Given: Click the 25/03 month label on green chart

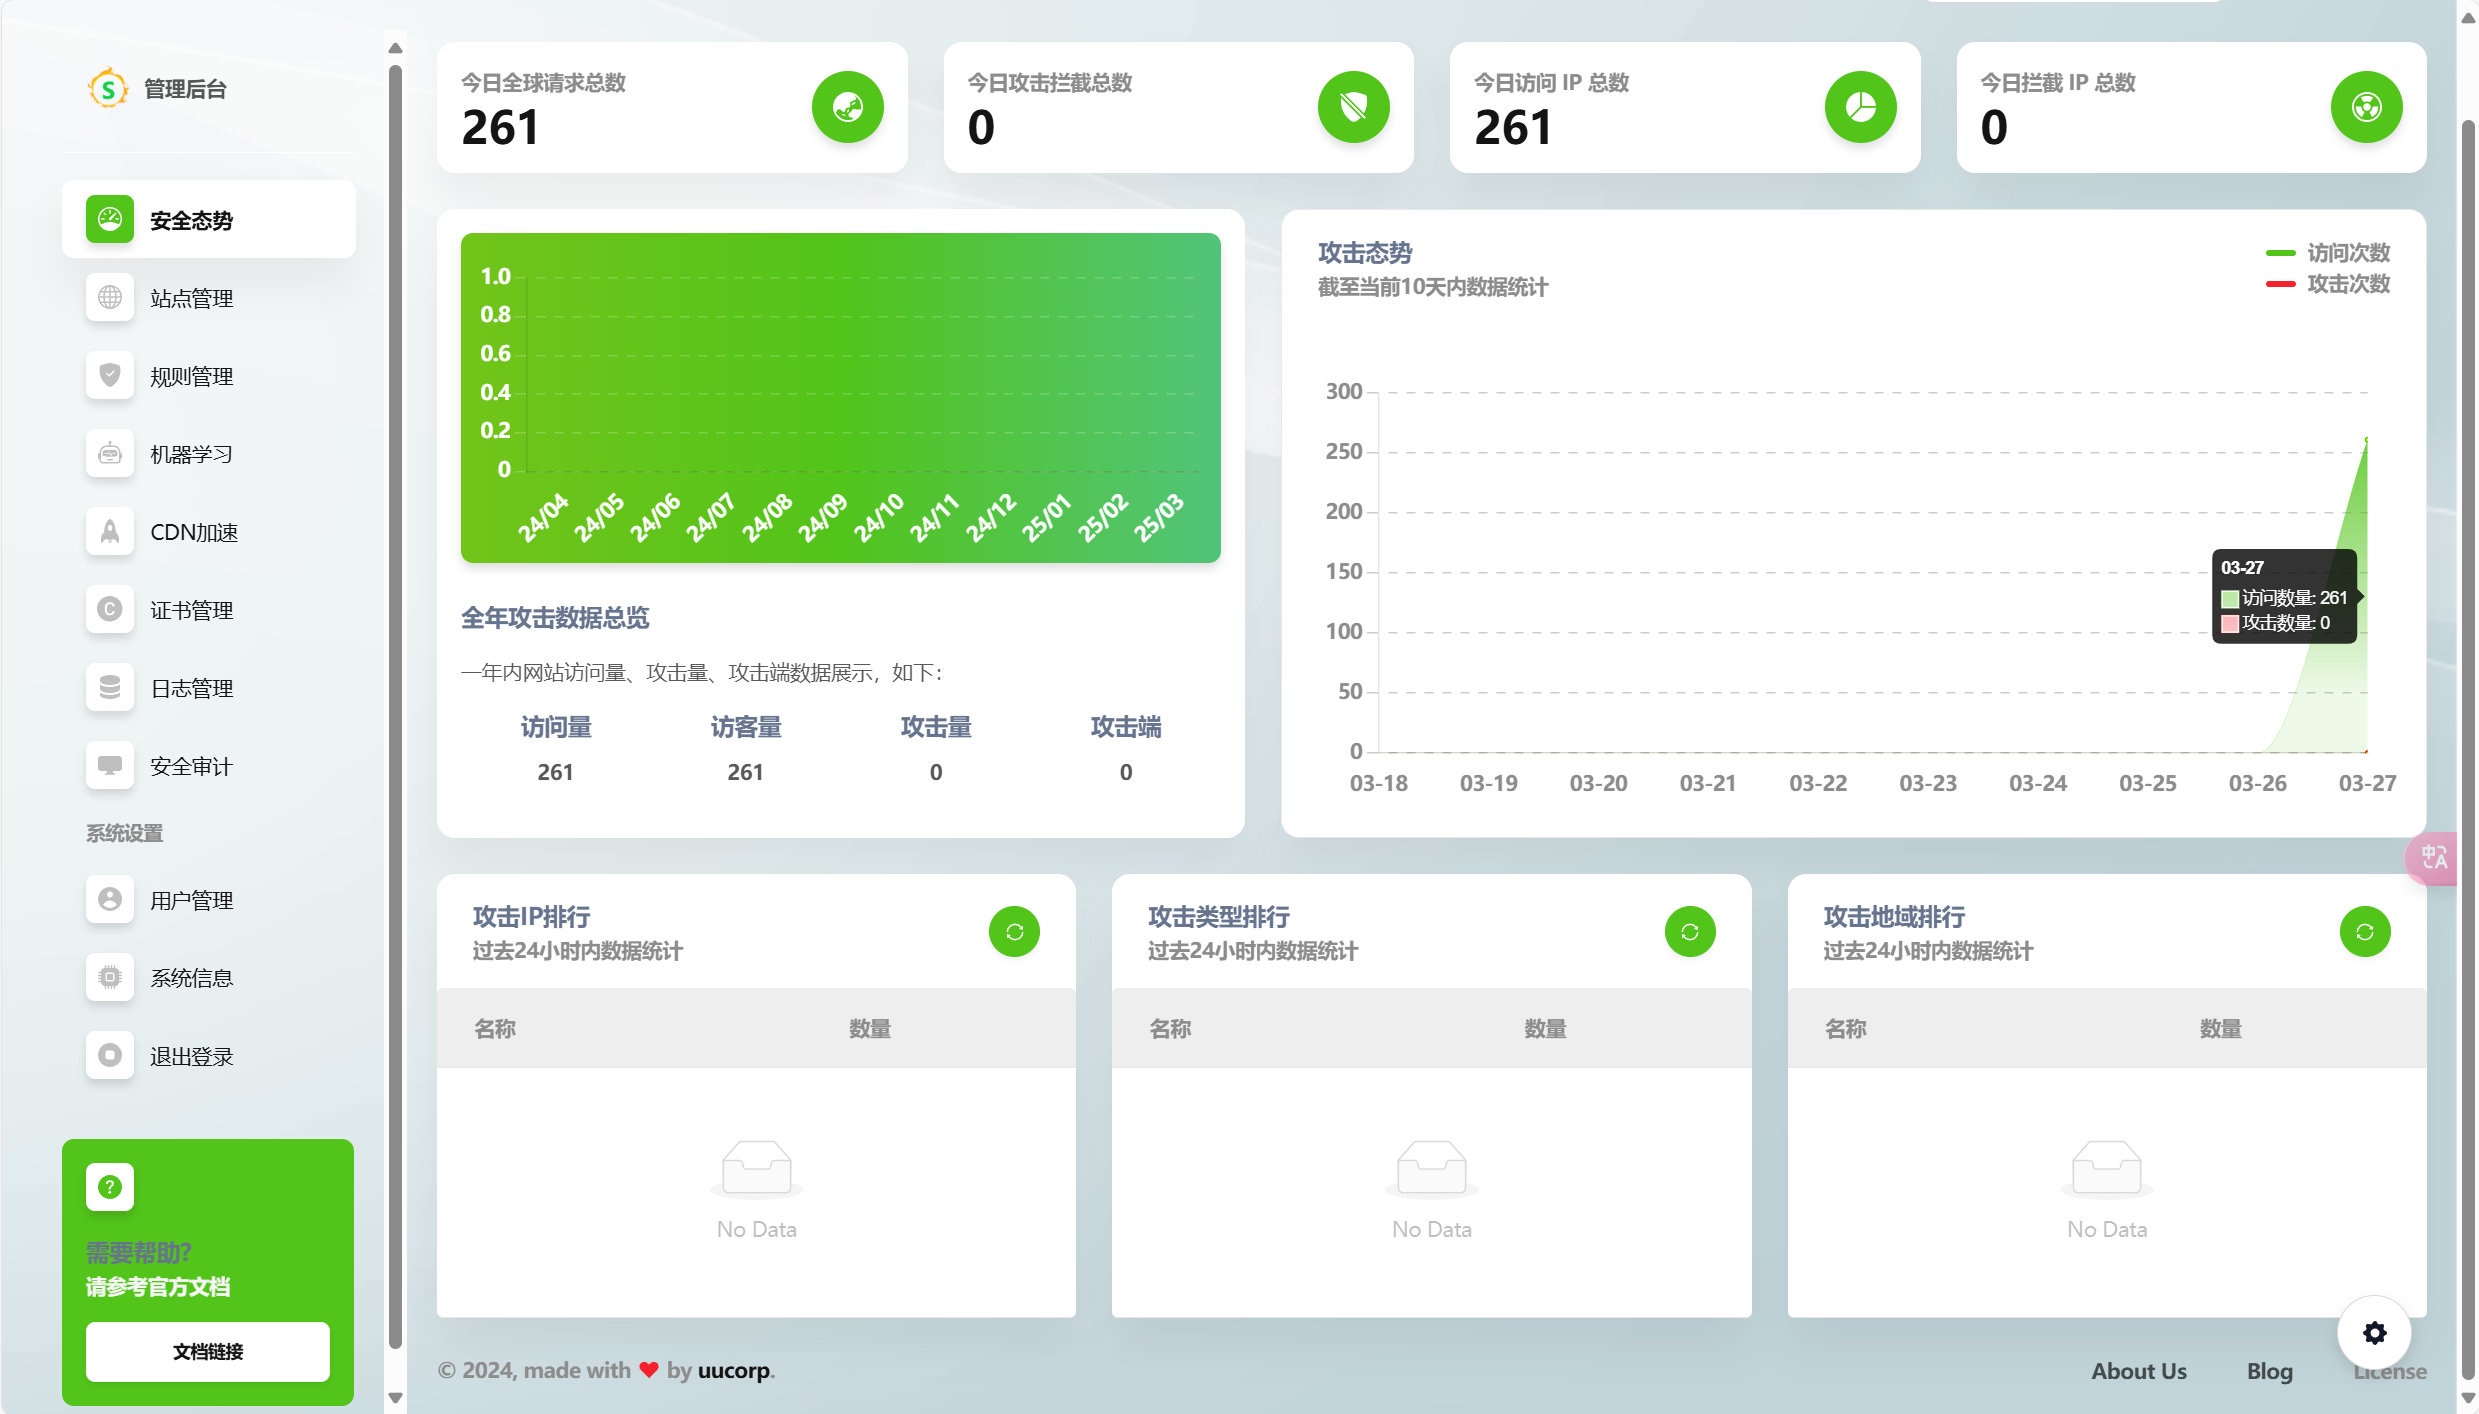Looking at the screenshot, I should pyautogui.click(x=1158, y=517).
